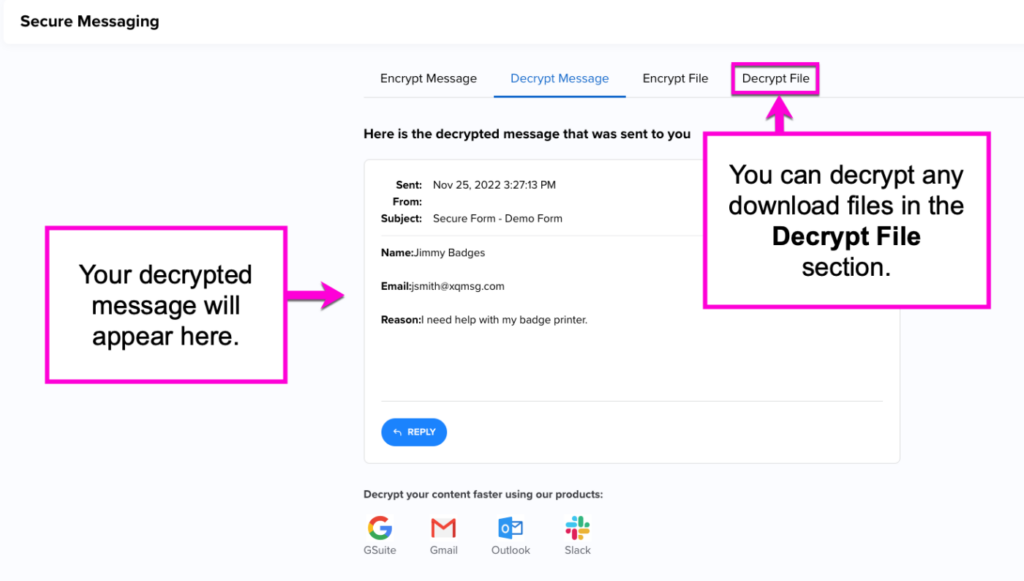
Task: Open the Encrypt File tab
Action: coord(675,78)
